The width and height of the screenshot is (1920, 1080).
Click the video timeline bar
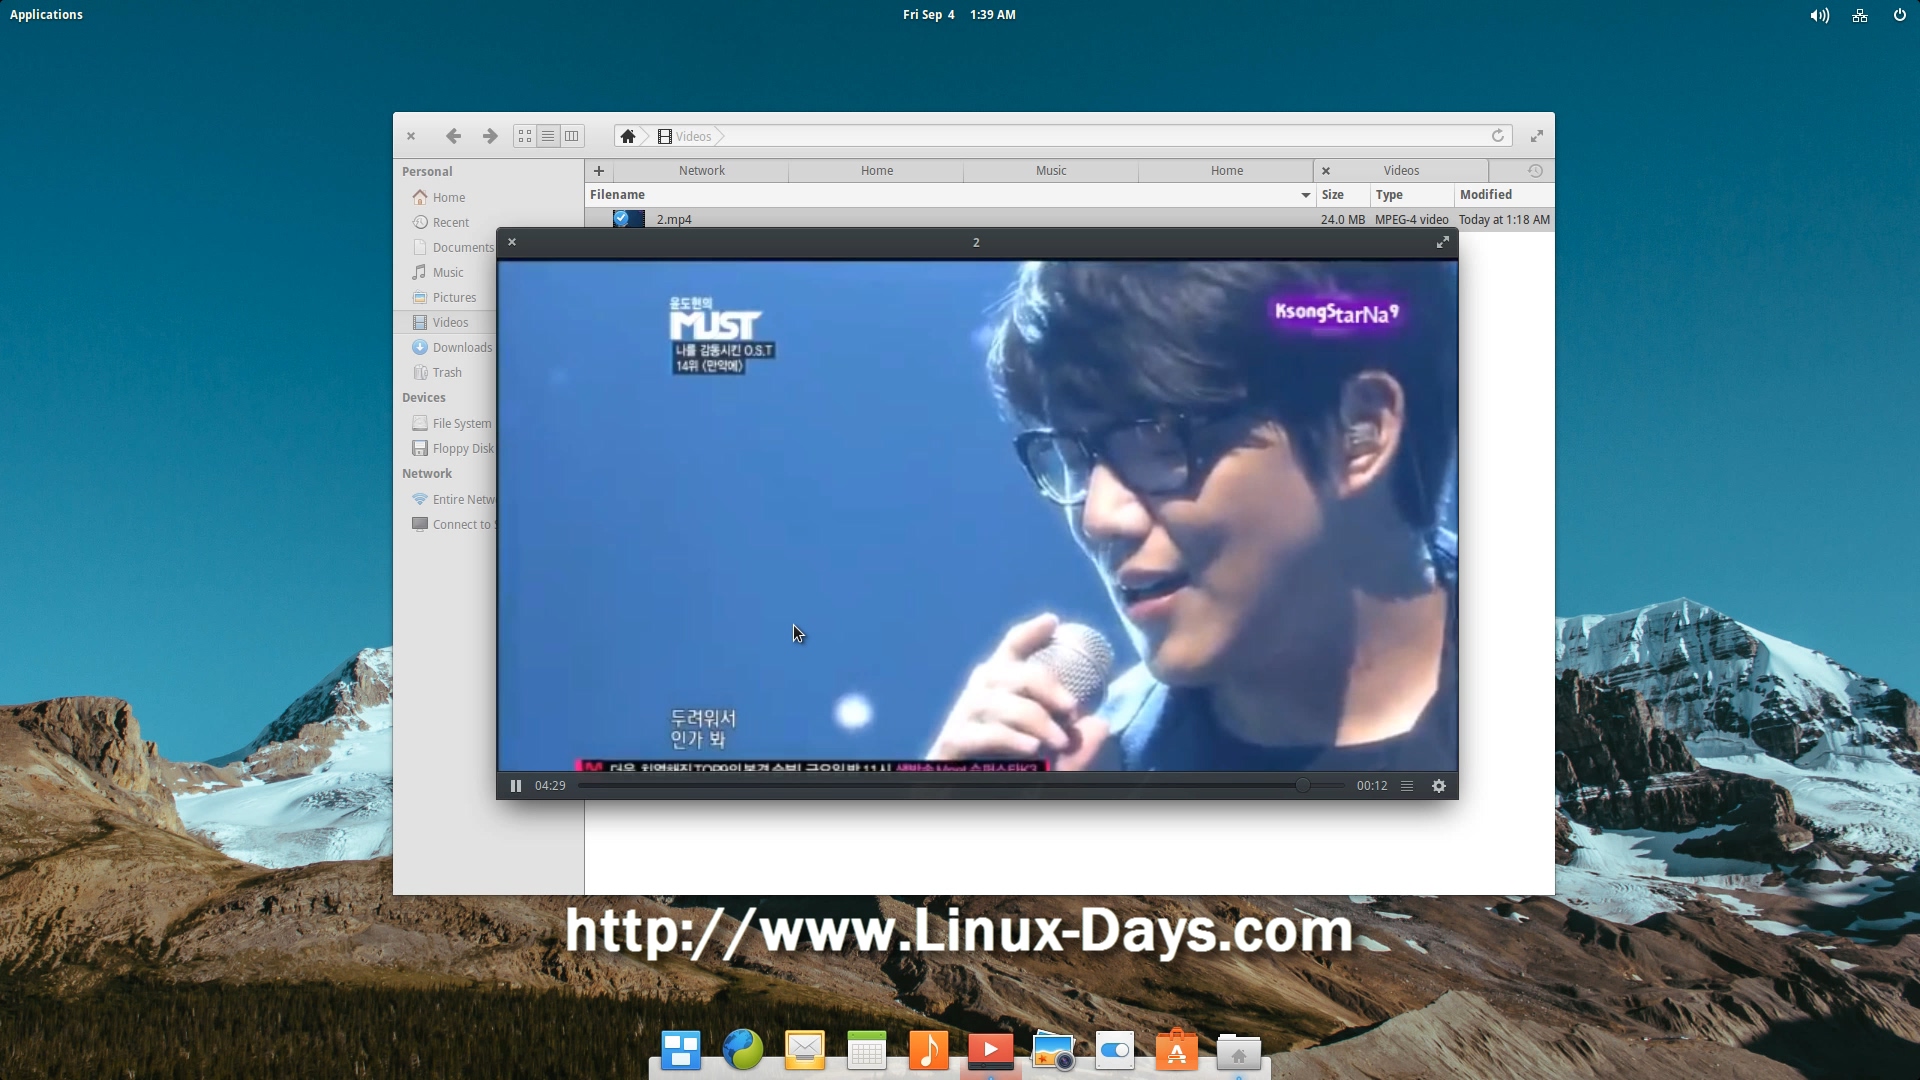961,786
